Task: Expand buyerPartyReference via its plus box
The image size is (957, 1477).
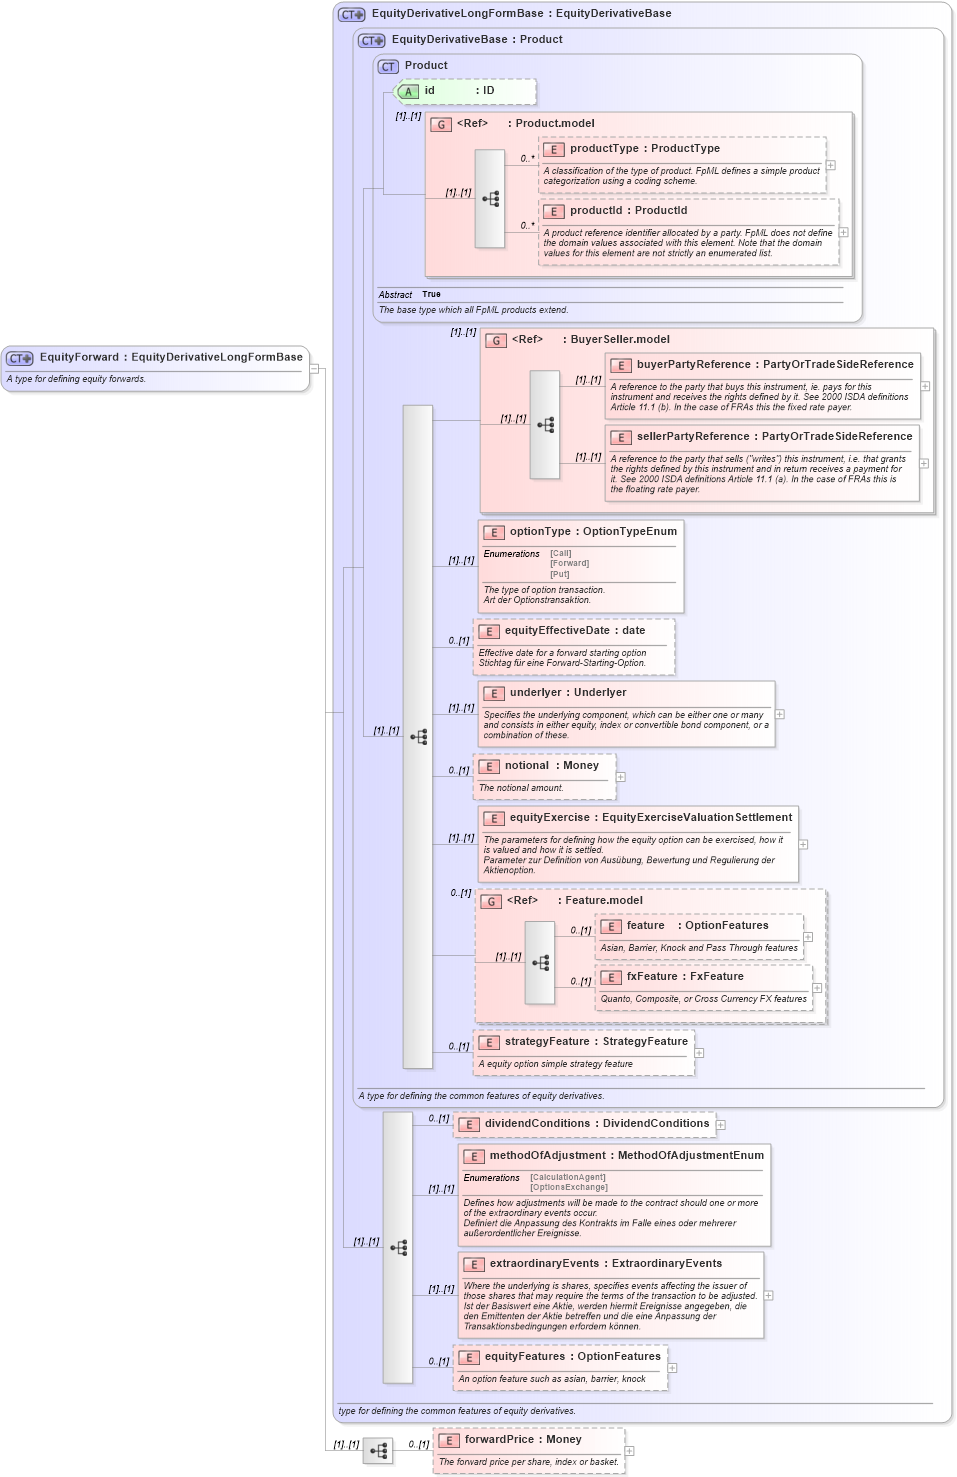Action: click(x=925, y=384)
